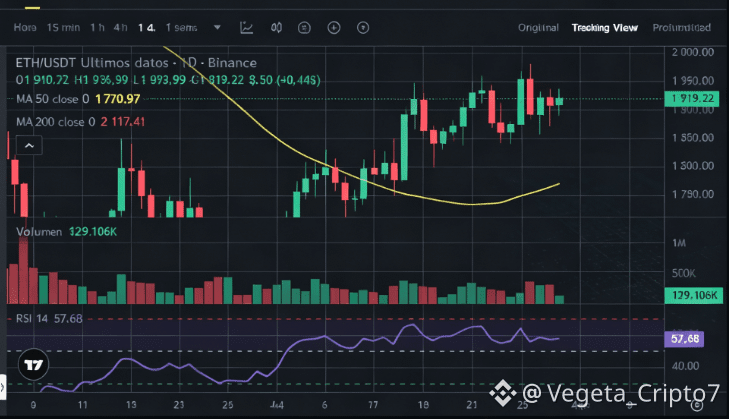Click the purple 57.68 RSI tag

(x=684, y=339)
